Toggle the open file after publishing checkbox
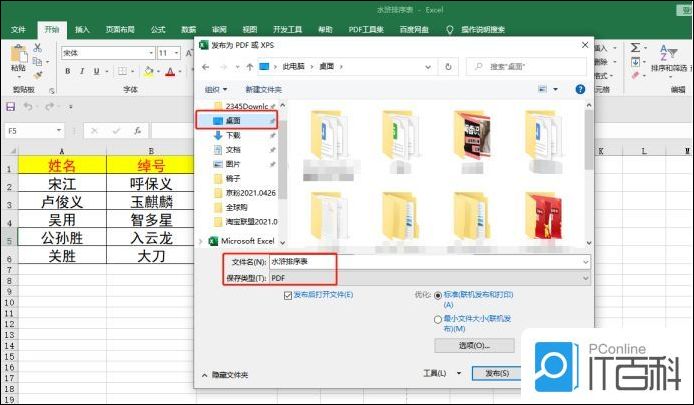 coord(288,295)
